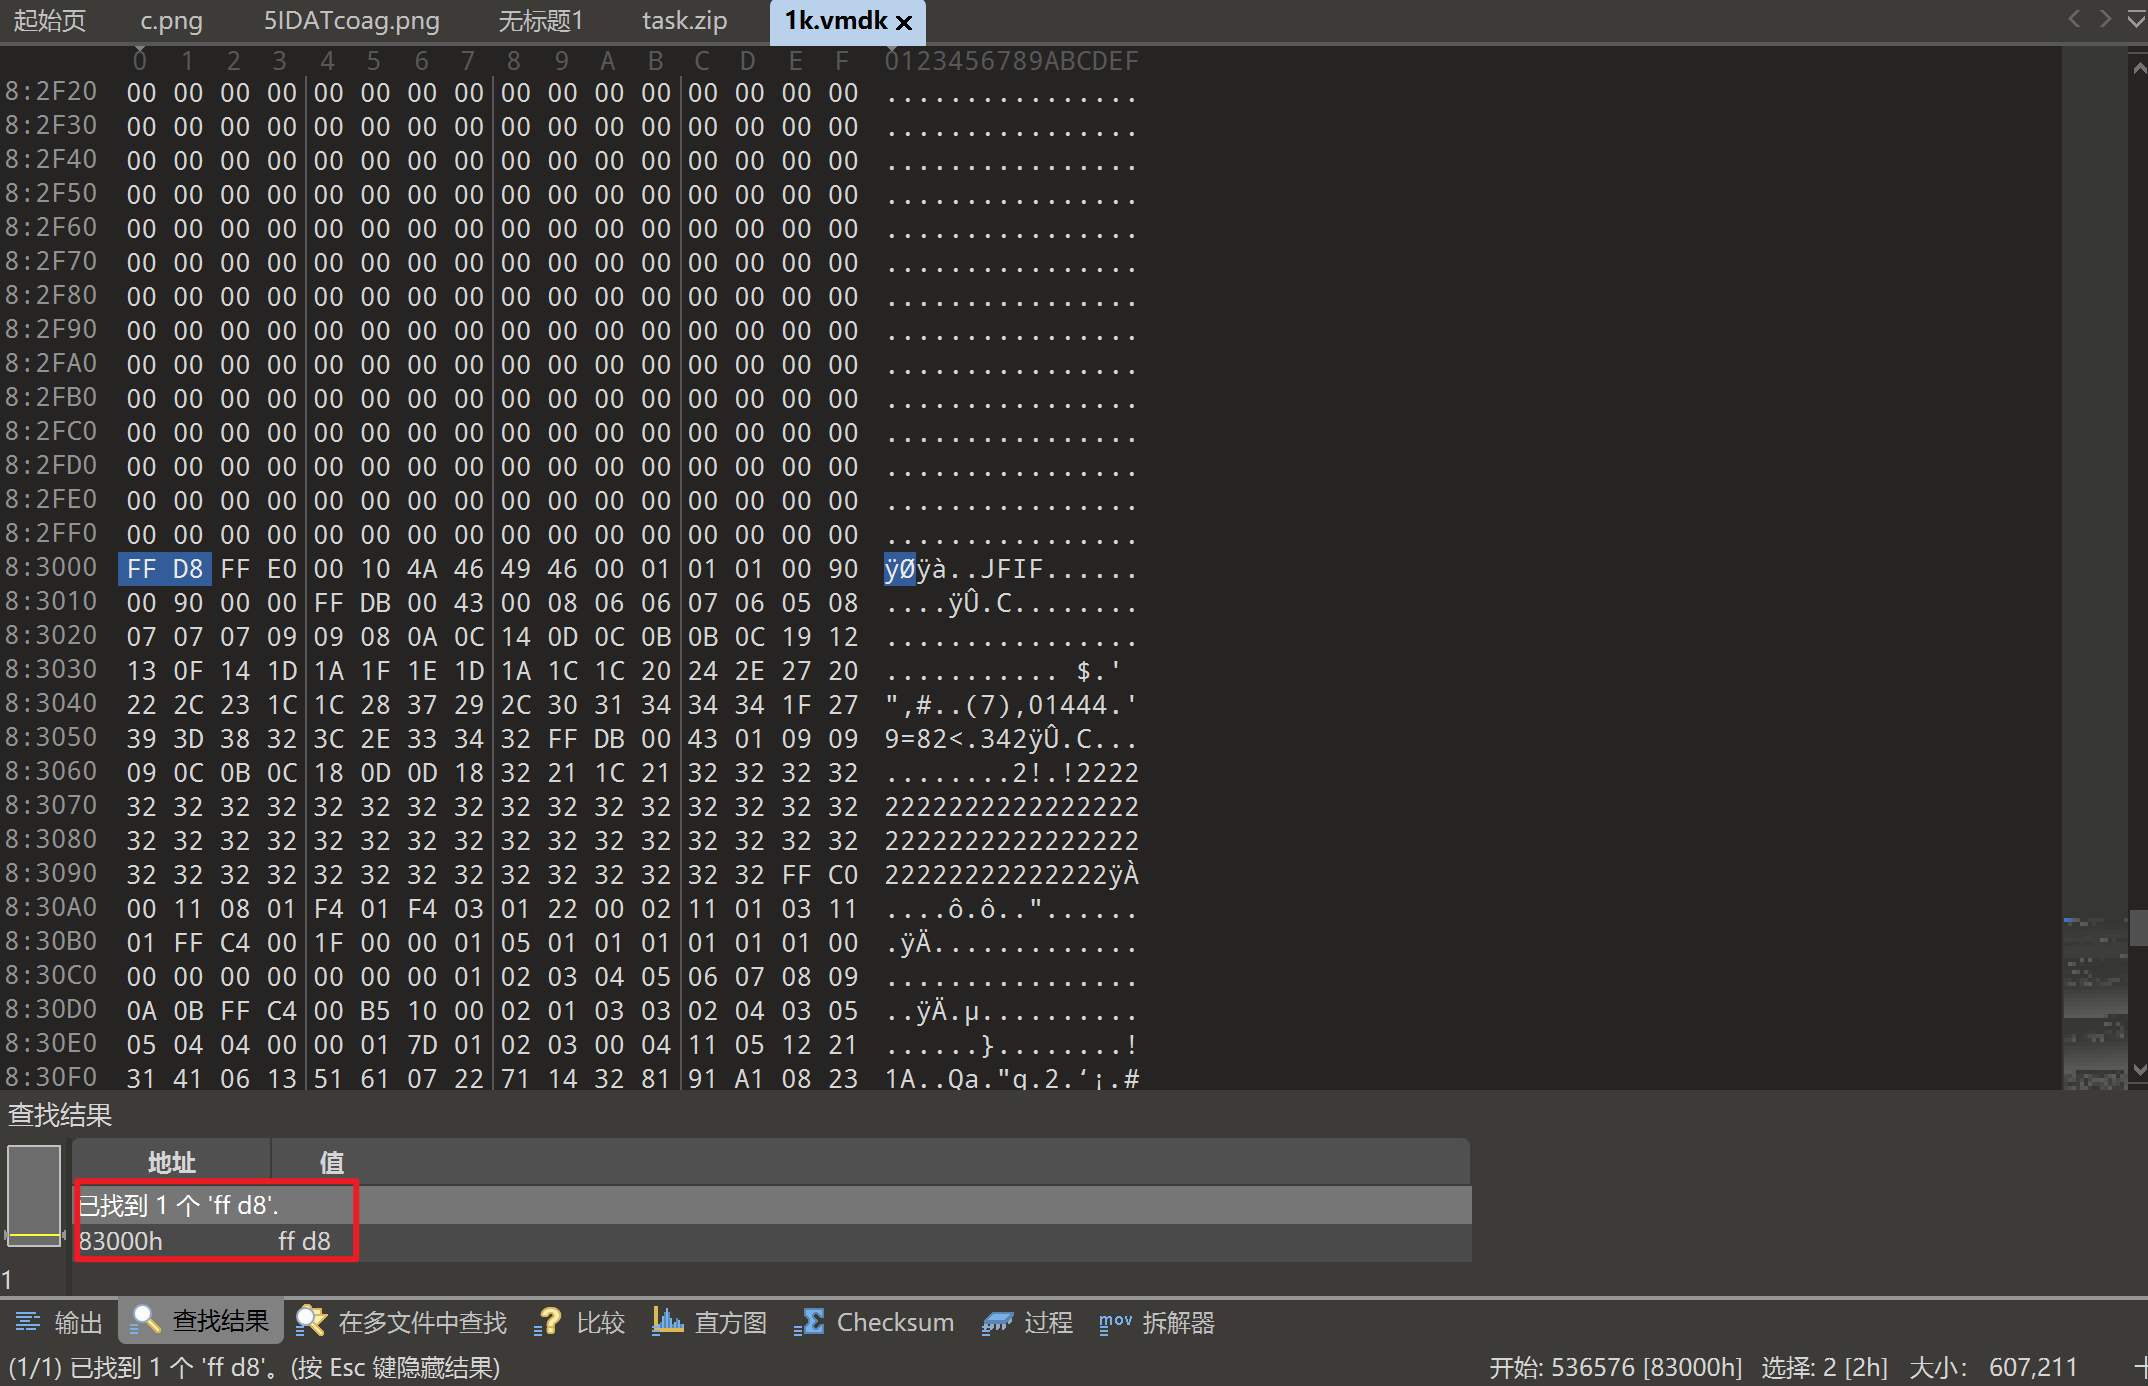
Task: Click the 地址 address column header
Action: tap(171, 1162)
